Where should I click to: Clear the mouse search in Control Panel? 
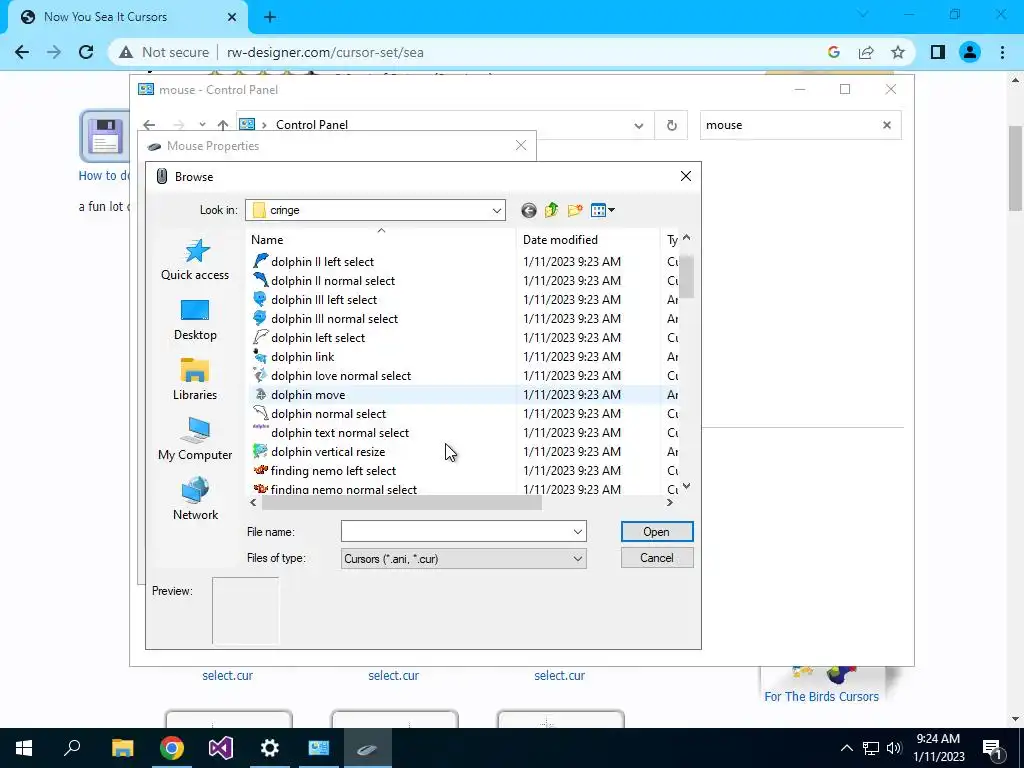point(887,125)
